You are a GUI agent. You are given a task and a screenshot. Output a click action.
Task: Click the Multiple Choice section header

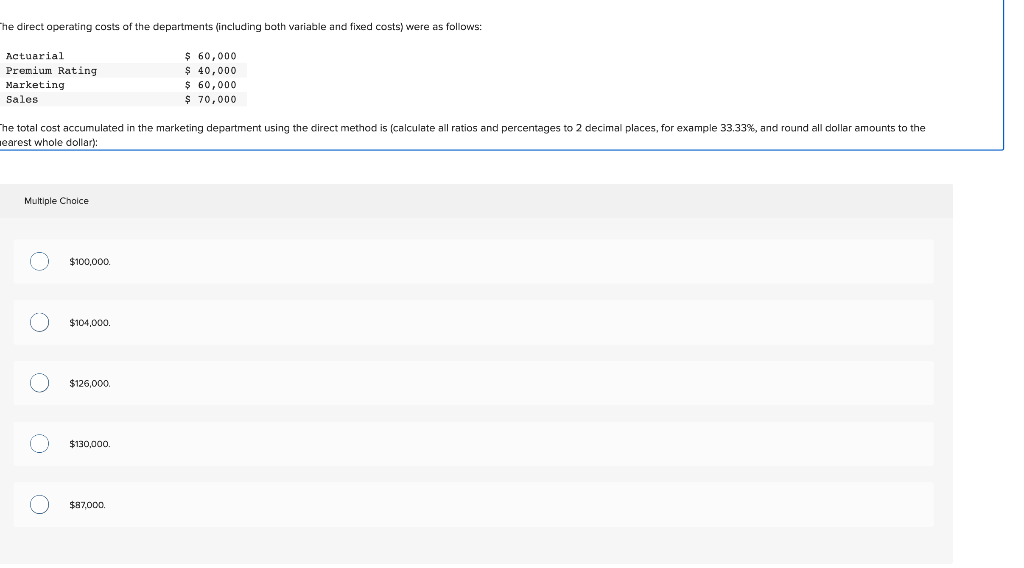[x=56, y=201]
